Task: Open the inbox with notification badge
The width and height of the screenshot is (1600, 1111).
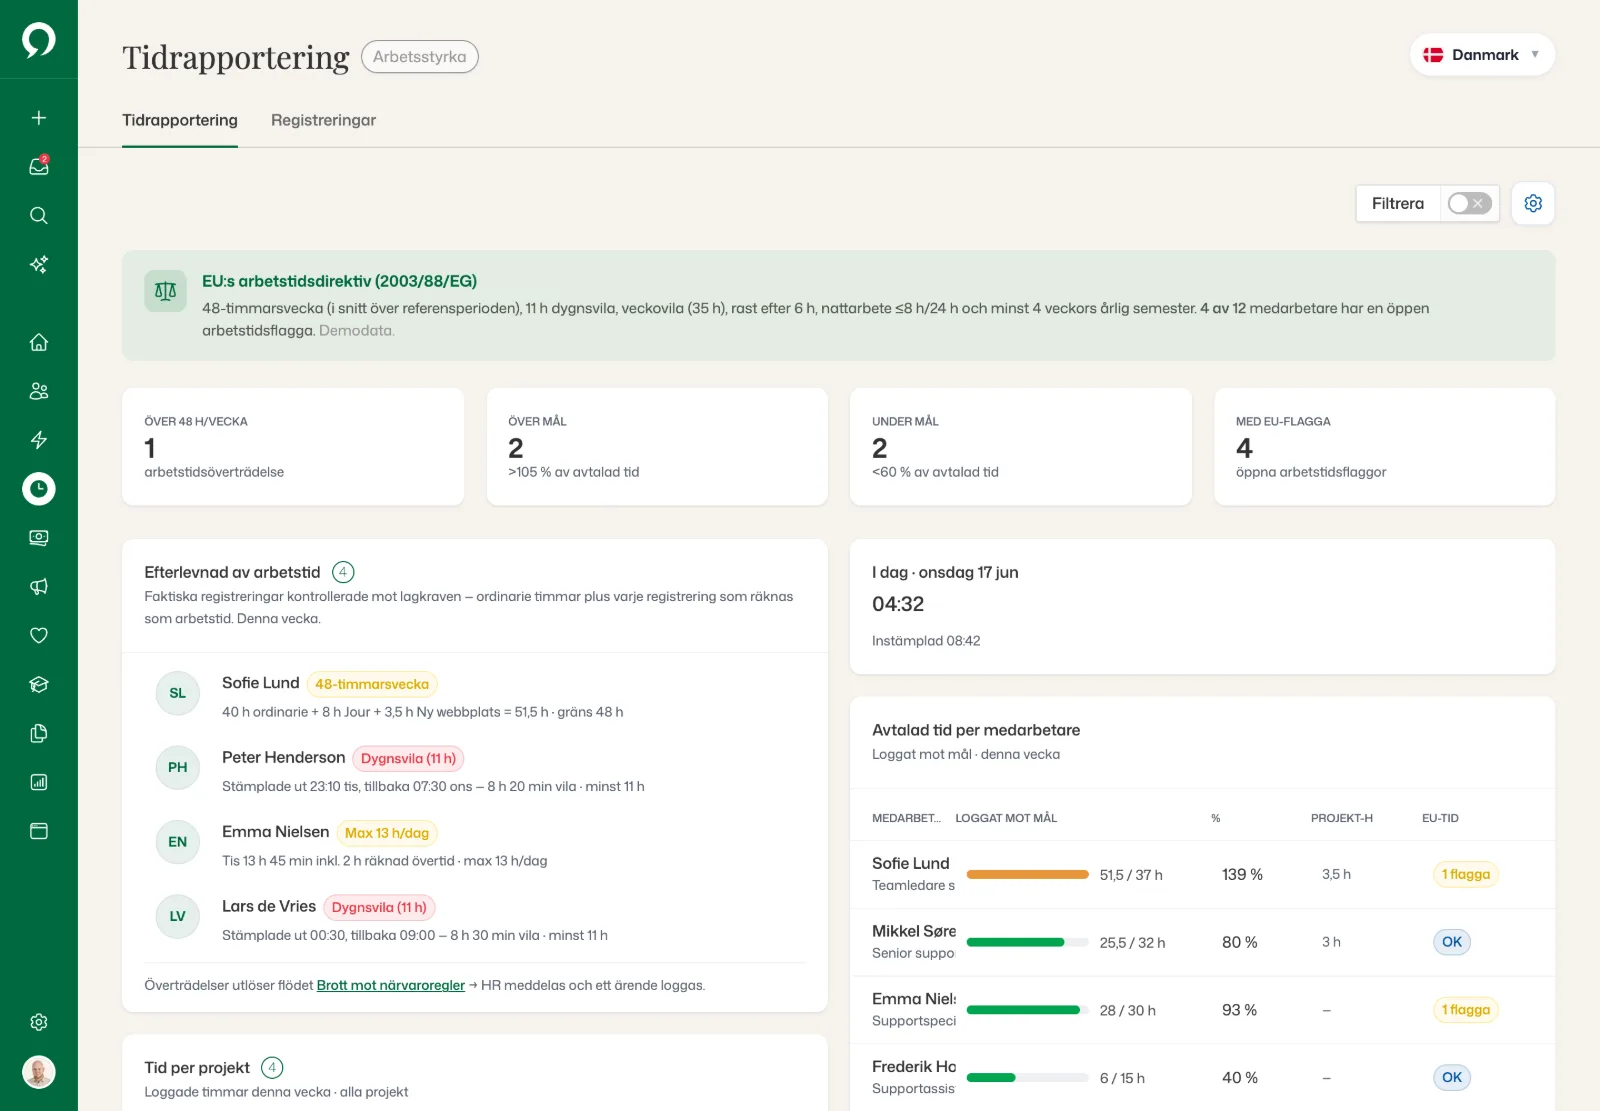Action: pos(39,166)
